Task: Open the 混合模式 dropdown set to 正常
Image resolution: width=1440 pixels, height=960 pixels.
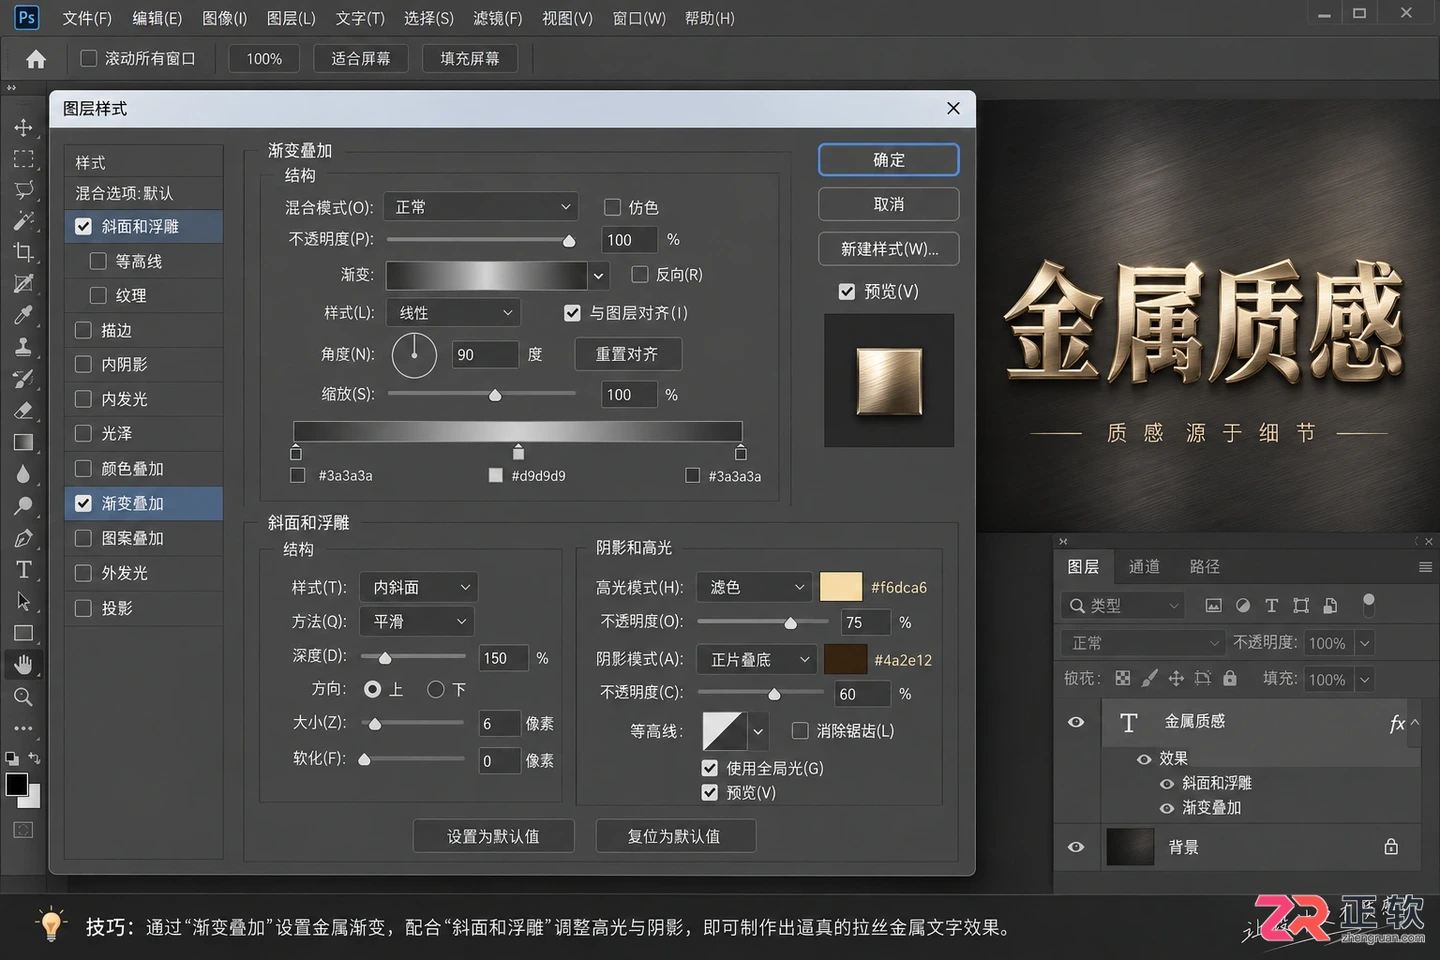Action: pos(481,207)
